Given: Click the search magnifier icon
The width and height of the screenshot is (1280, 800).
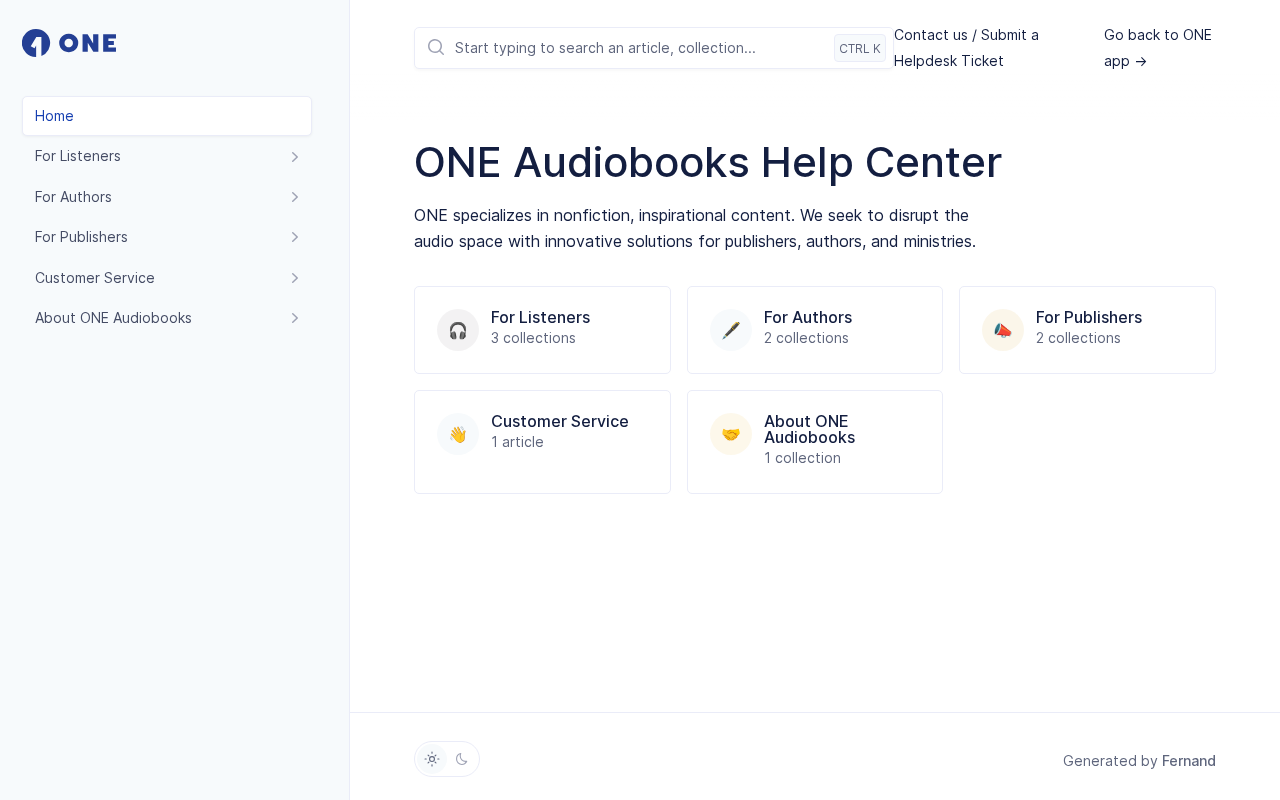Looking at the screenshot, I should (x=436, y=47).
